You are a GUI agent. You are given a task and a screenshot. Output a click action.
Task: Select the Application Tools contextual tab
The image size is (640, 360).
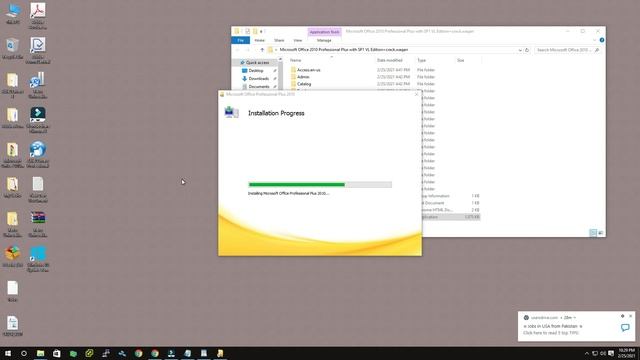324,32
